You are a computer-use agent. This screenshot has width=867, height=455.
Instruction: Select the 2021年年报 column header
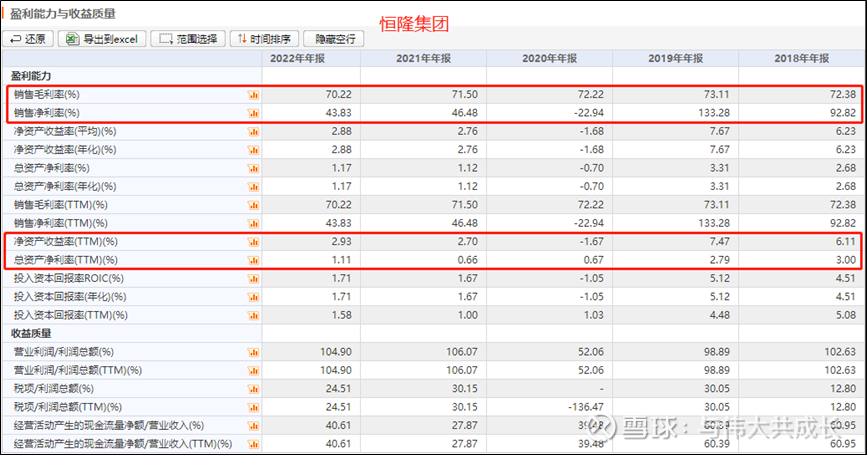(424, 58)
